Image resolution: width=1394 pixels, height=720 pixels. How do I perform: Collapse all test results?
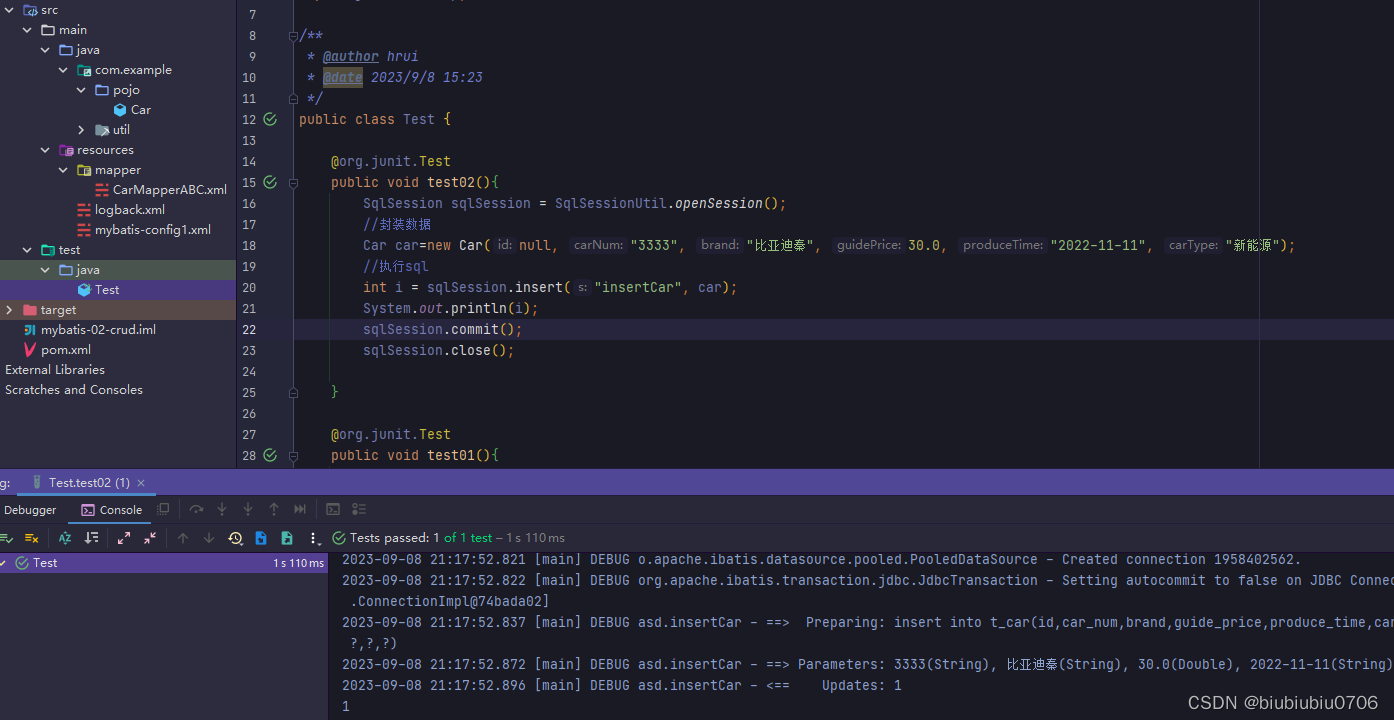(x=150, y=538)
